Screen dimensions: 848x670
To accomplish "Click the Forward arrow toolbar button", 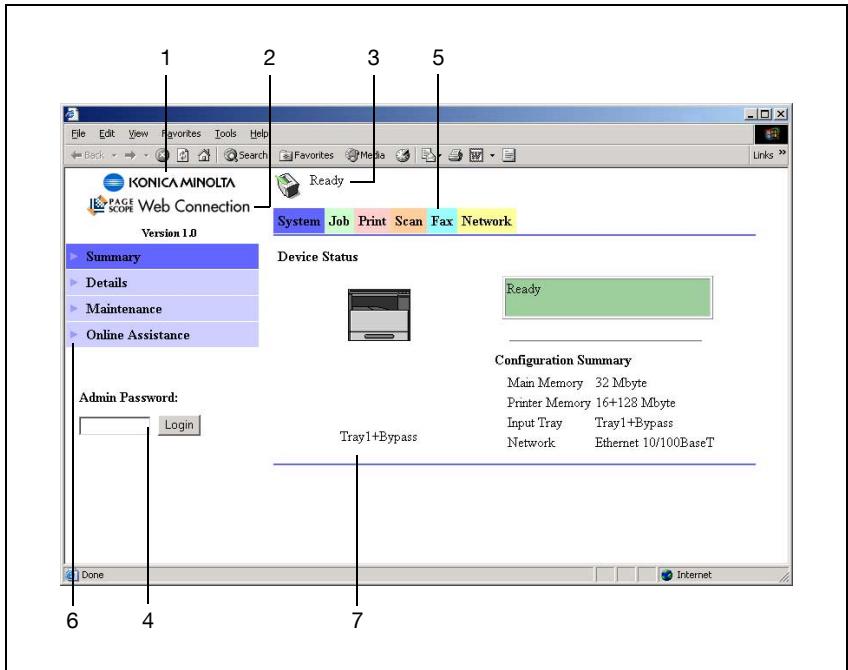I will (x=130, y=155).
